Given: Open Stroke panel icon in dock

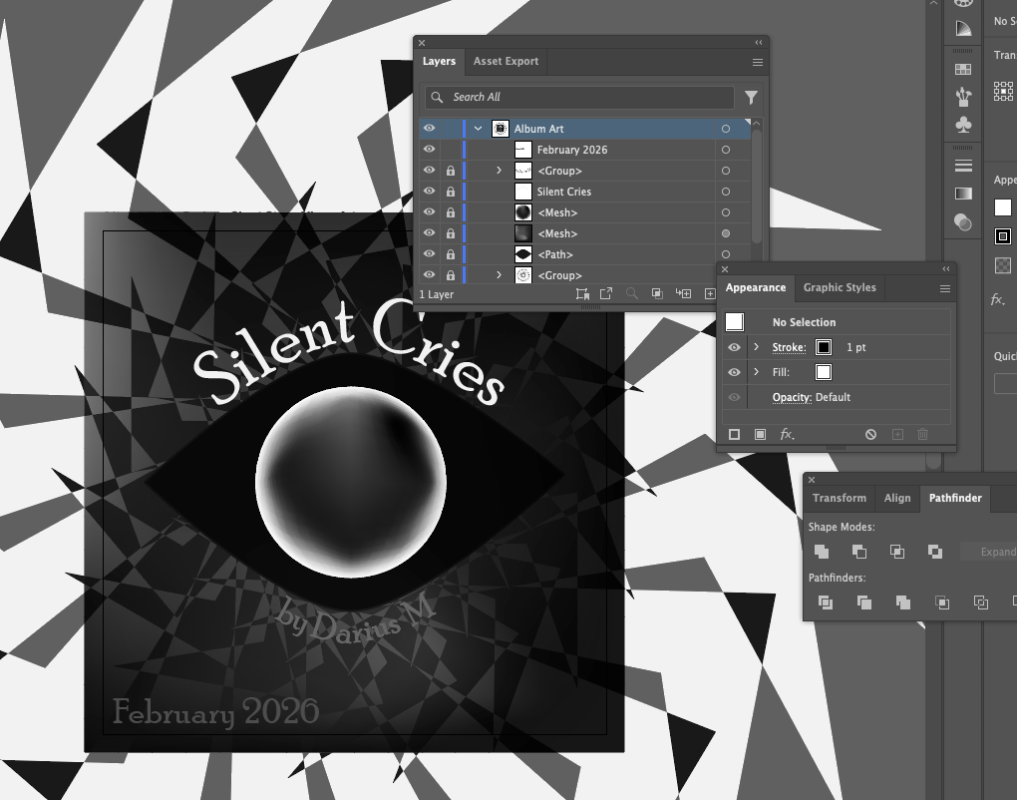Looking at the screenshot, I should tap(963, 166).
